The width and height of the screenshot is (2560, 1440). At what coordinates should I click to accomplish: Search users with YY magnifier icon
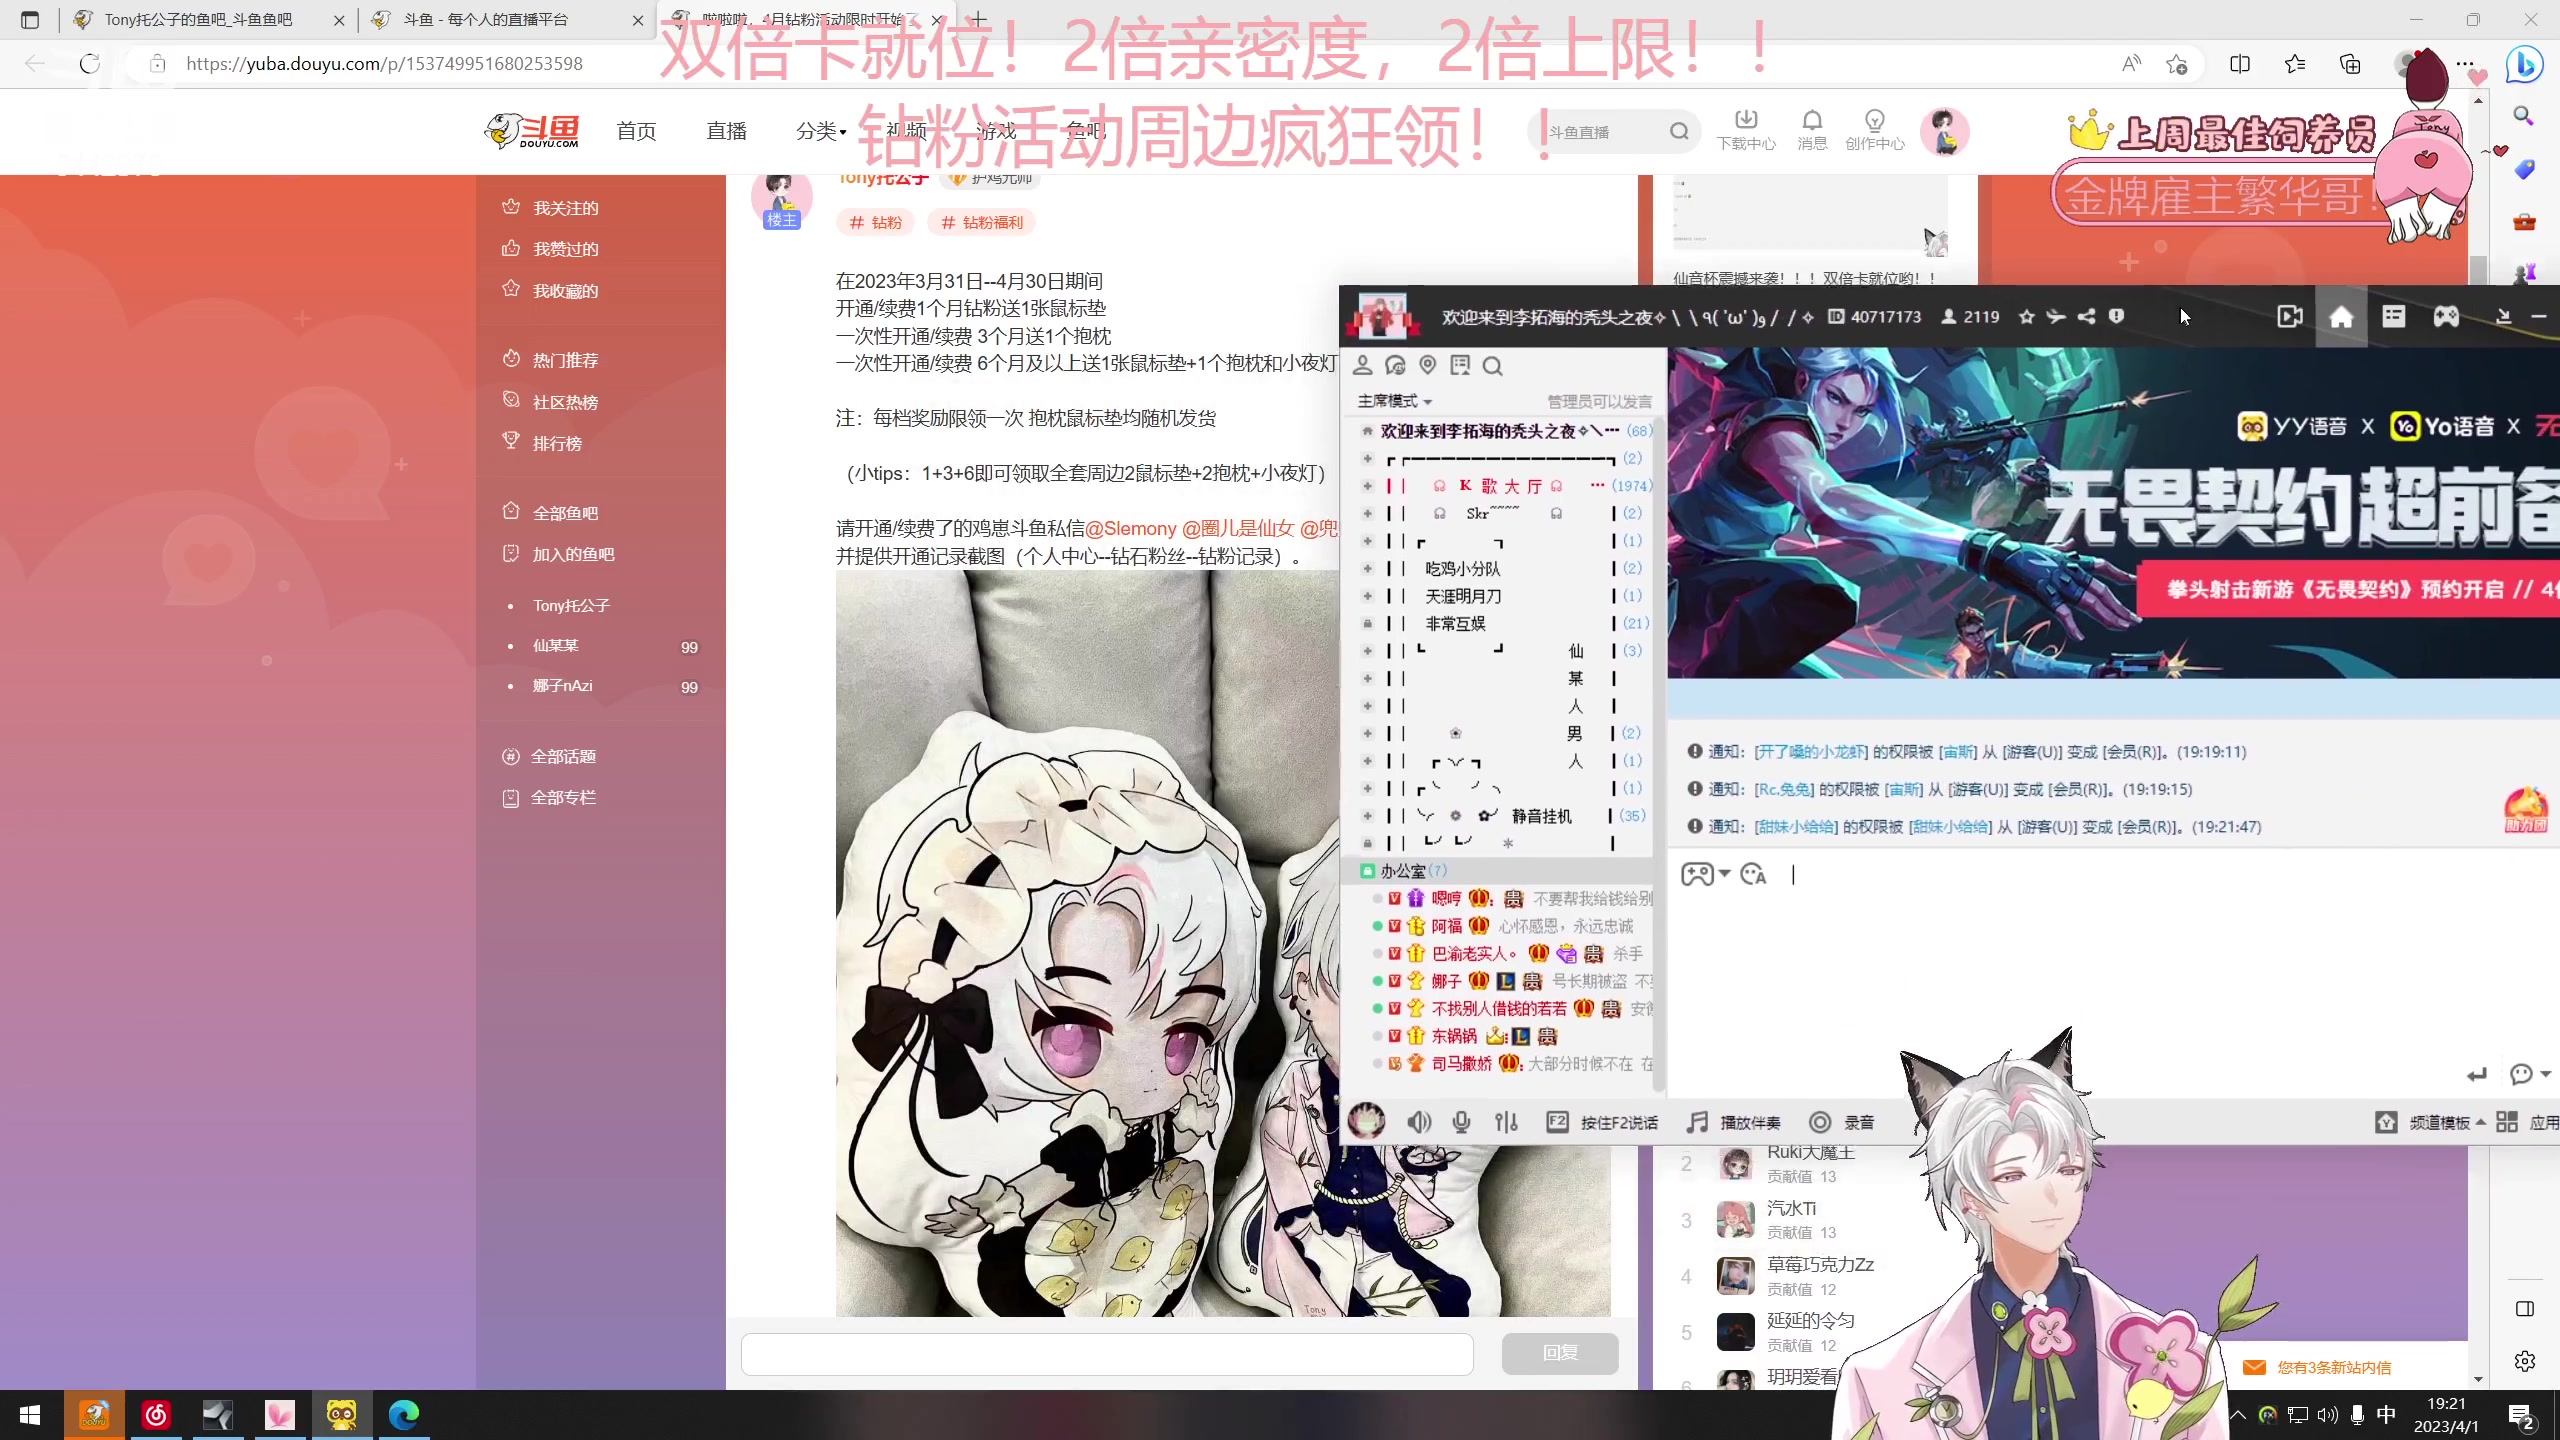click(1492, 366)
